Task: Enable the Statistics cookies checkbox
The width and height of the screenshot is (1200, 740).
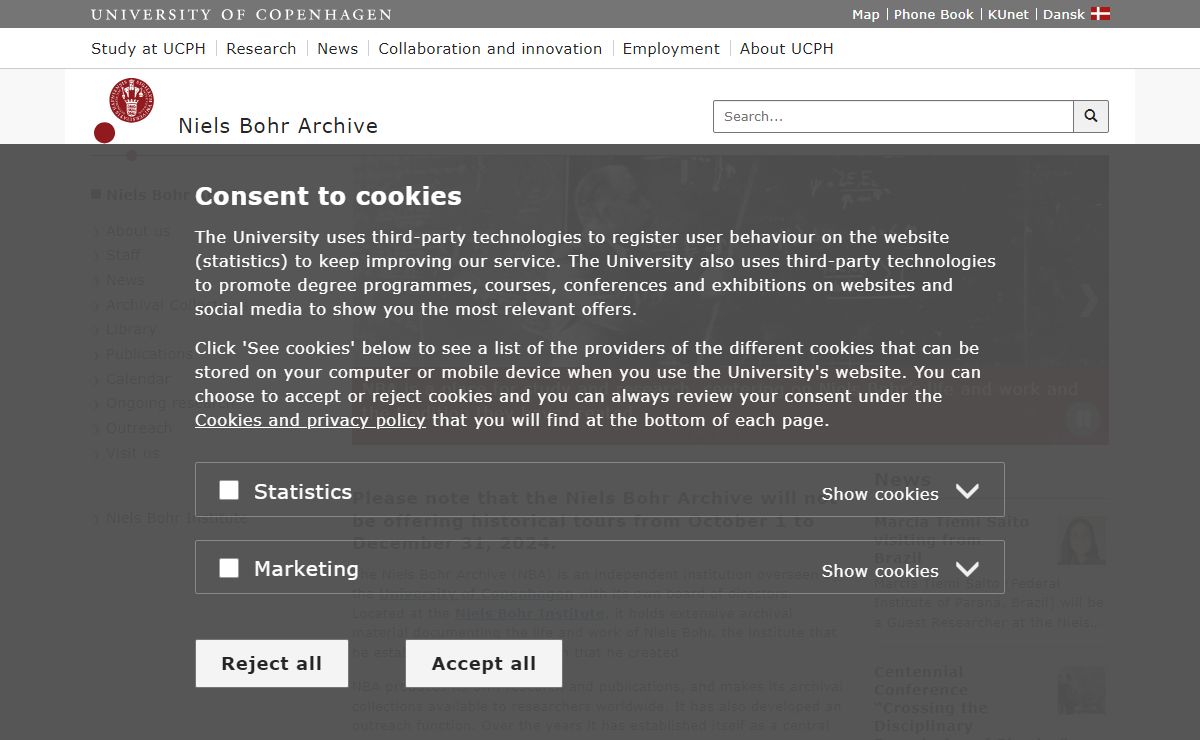Action: [x=229, y=490]
